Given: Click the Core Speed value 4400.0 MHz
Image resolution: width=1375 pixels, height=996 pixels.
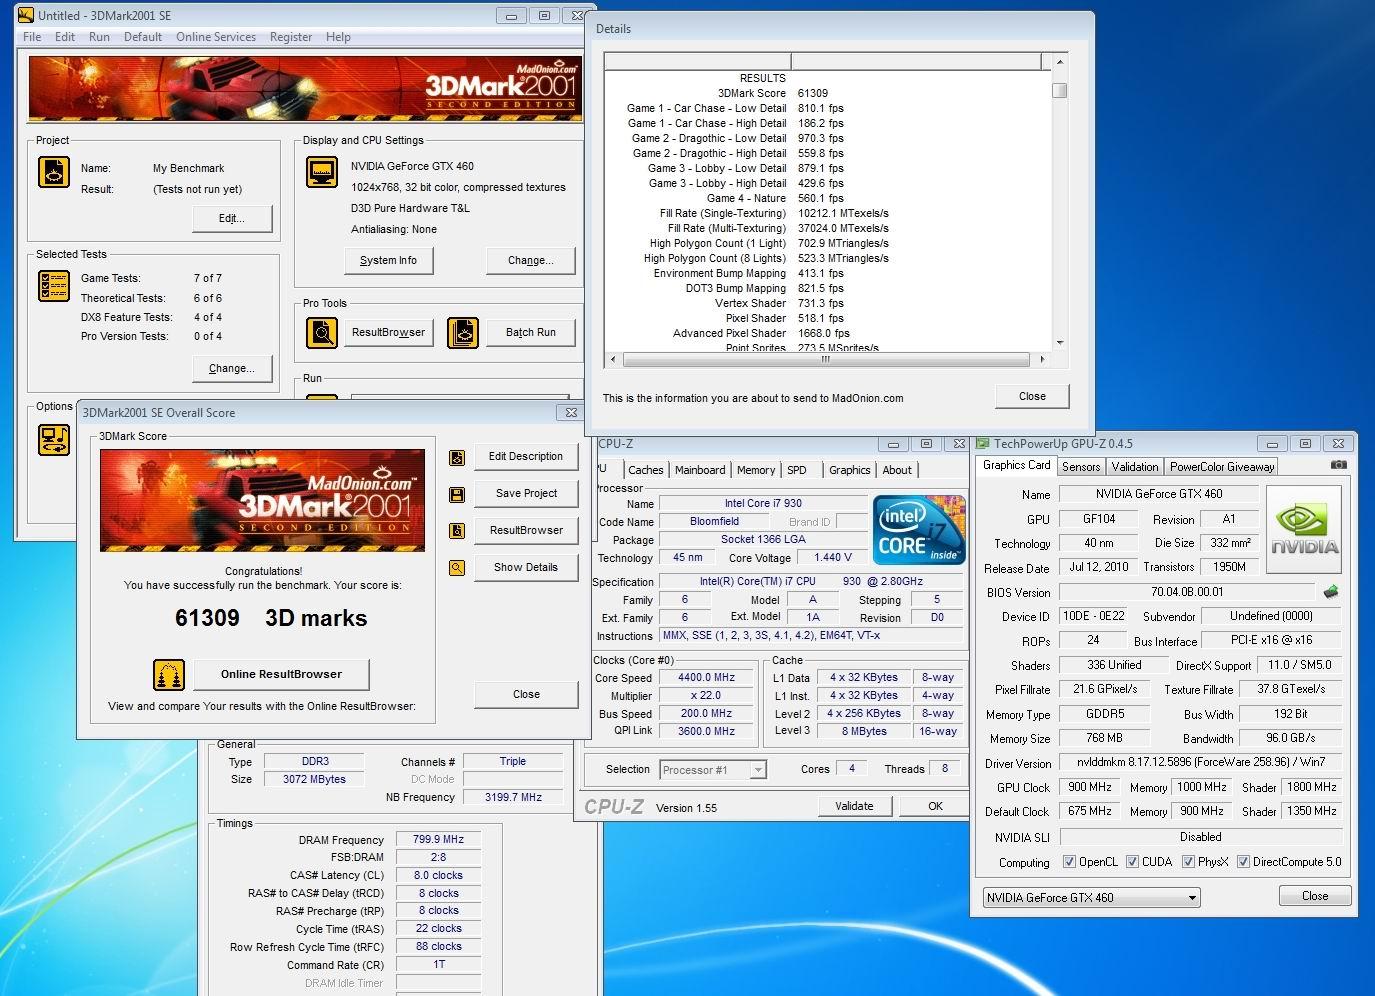Looking at the screenshot, I should 706,678.
